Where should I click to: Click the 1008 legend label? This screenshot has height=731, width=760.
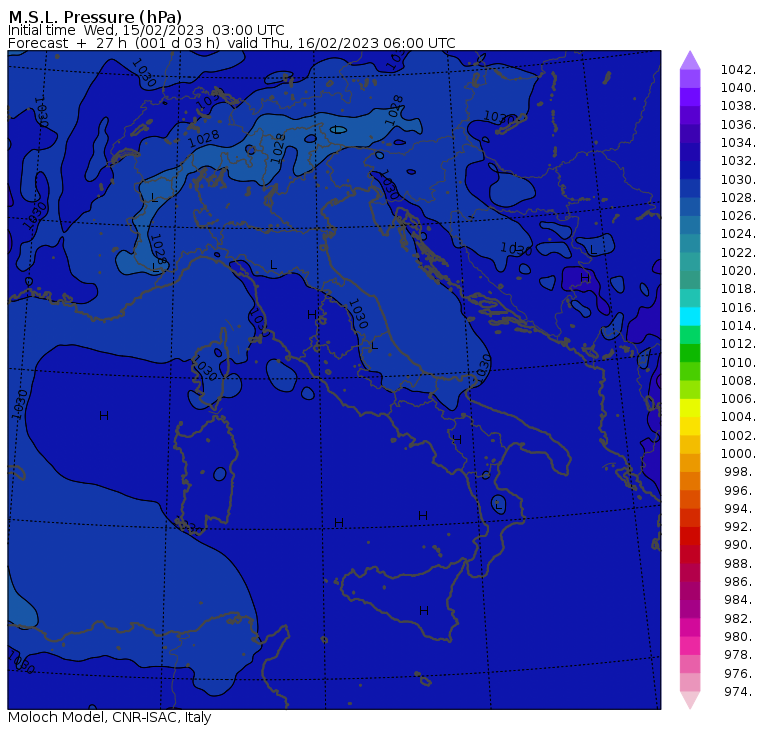click(738, 381)
